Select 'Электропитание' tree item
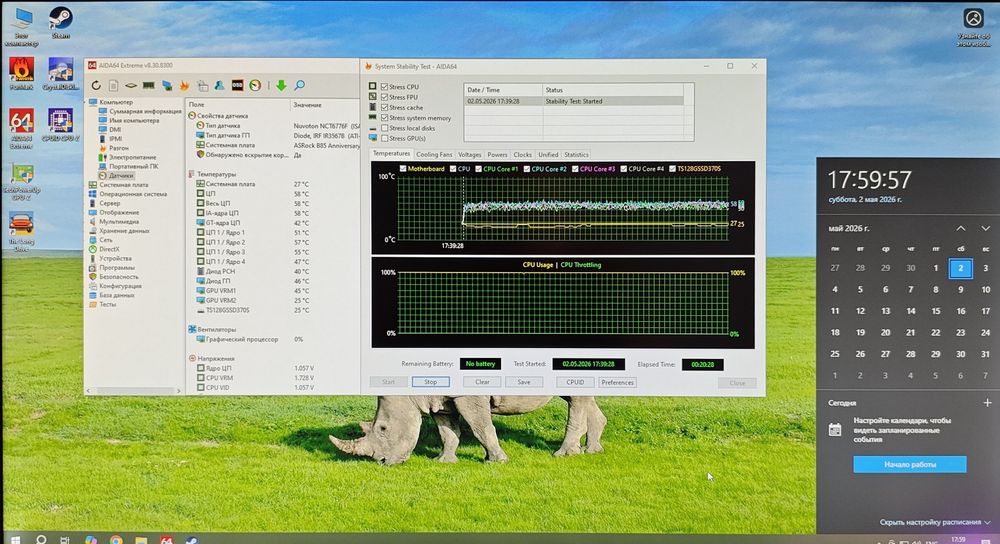 pyautogui.click(x=132, y=157)
